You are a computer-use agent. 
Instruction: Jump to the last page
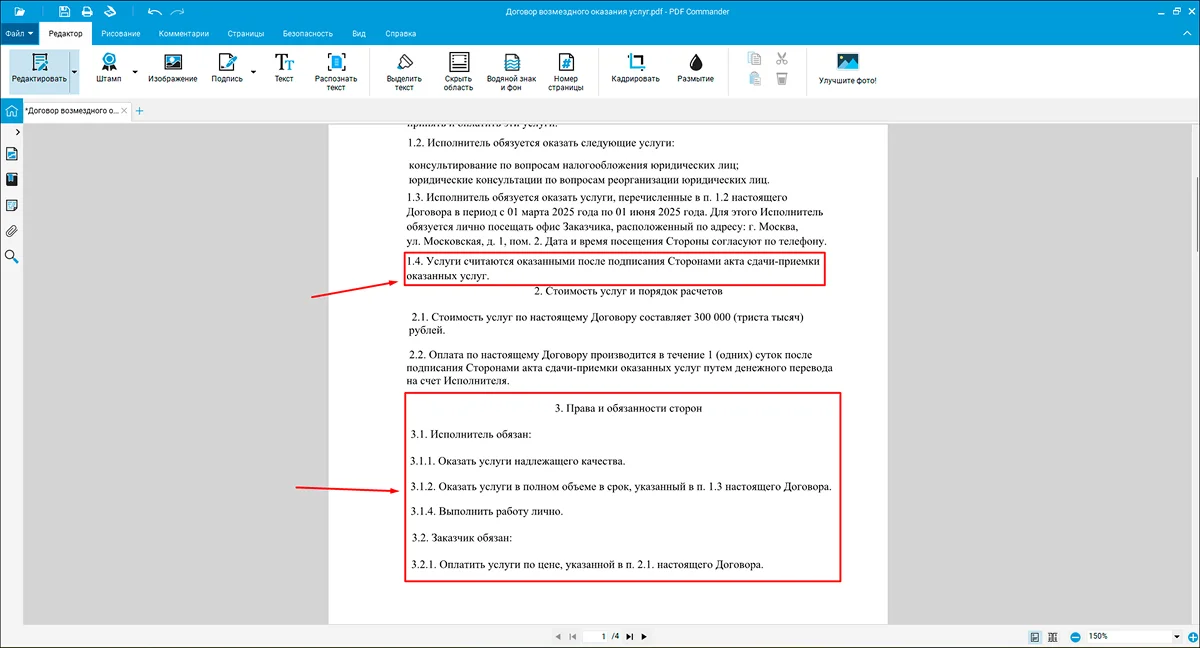point(630,636)
